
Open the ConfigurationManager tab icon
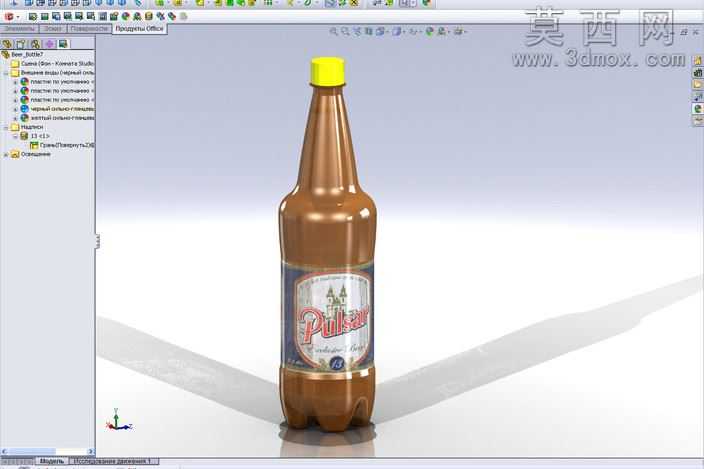point(35,44)
